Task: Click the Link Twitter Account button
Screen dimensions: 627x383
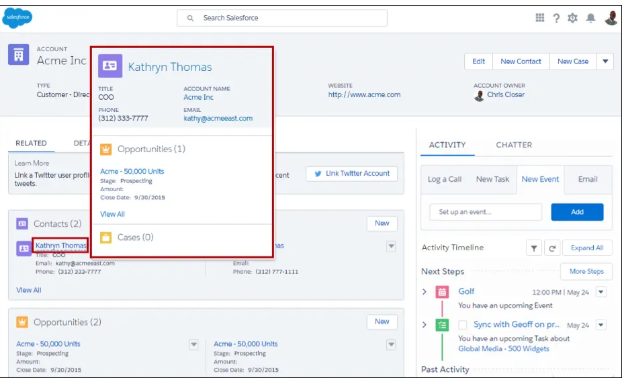Action: pos(352,174)
